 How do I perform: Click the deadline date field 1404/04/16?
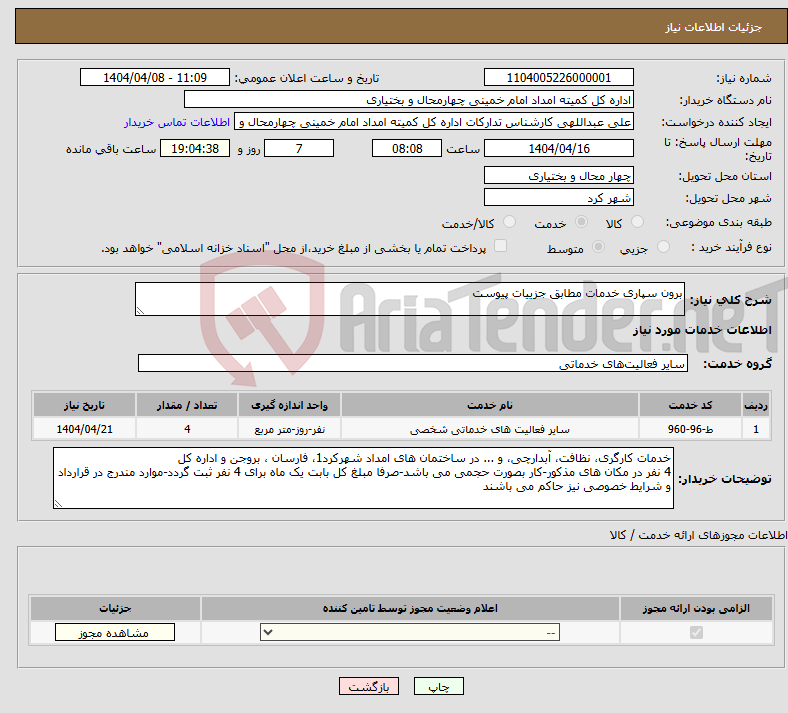click(558, 148)
